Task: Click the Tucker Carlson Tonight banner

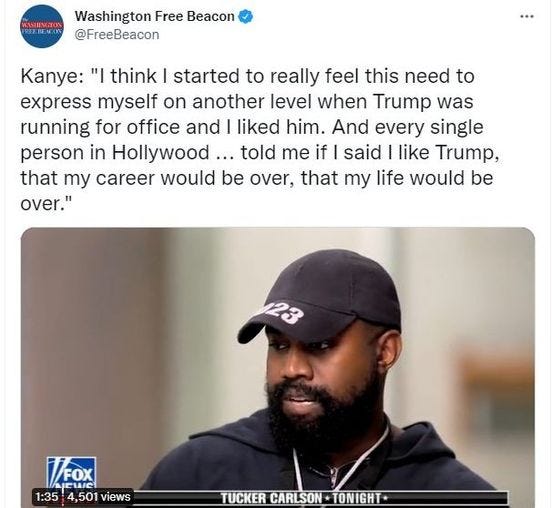Action: pos(303,498)
